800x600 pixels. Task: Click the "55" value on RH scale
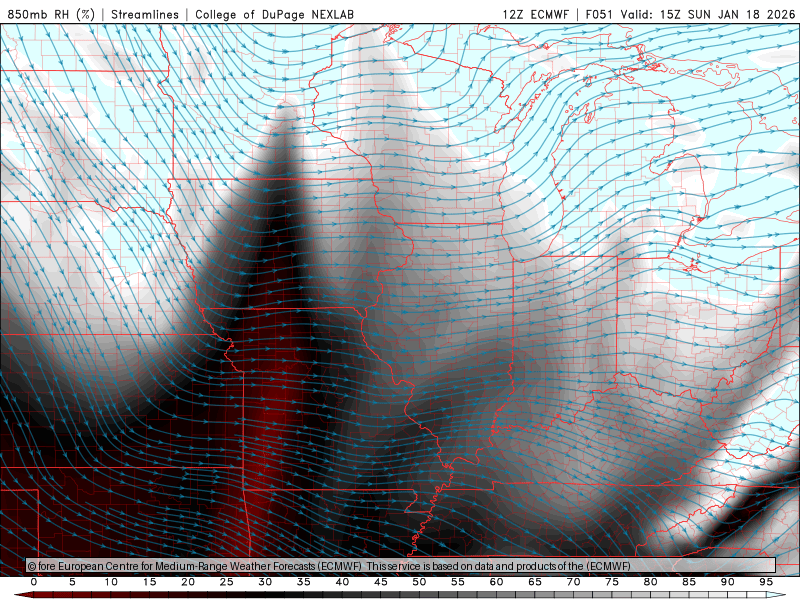coord(458,582)
